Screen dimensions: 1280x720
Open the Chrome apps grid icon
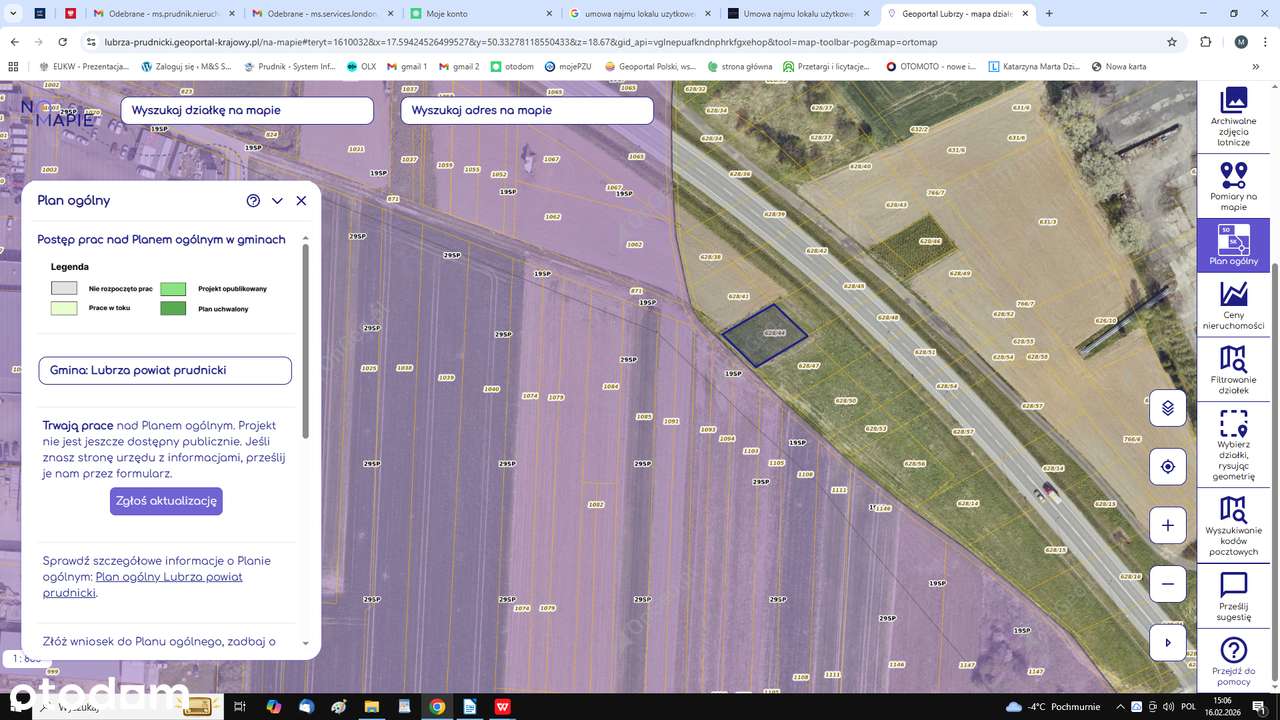coord(13,66)
